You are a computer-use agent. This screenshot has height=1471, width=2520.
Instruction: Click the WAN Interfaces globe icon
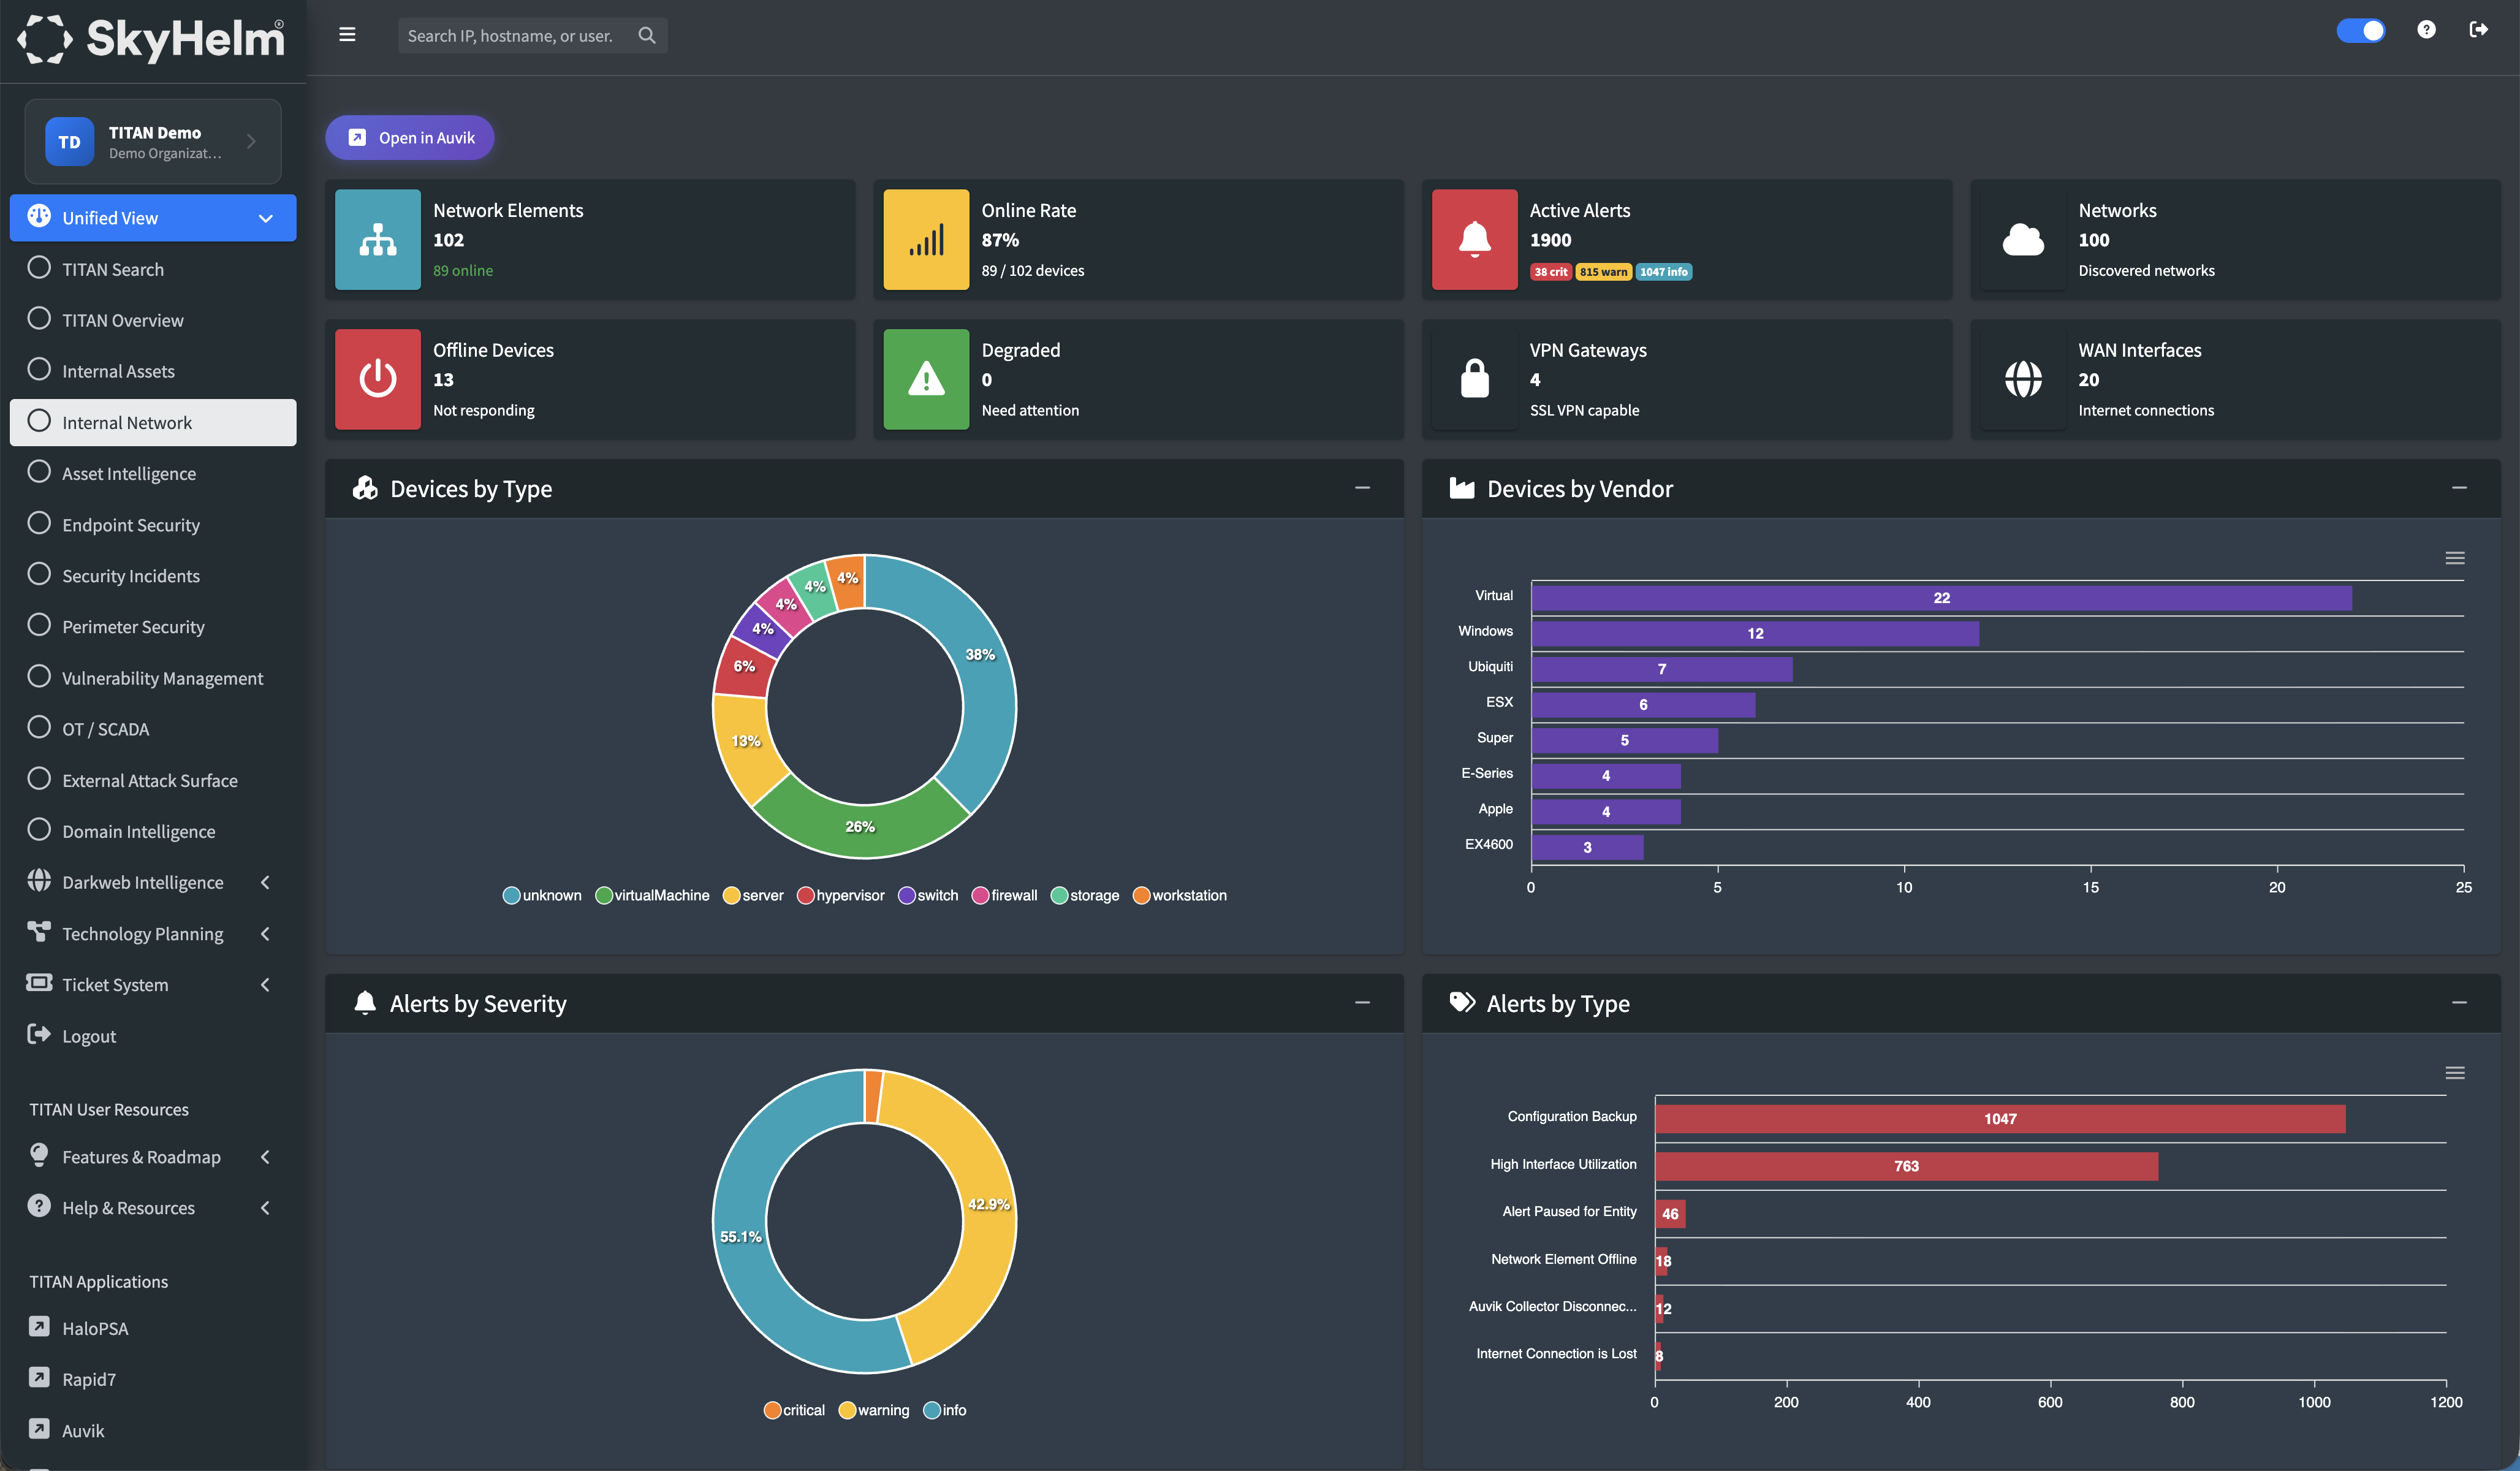[2023, 379]
